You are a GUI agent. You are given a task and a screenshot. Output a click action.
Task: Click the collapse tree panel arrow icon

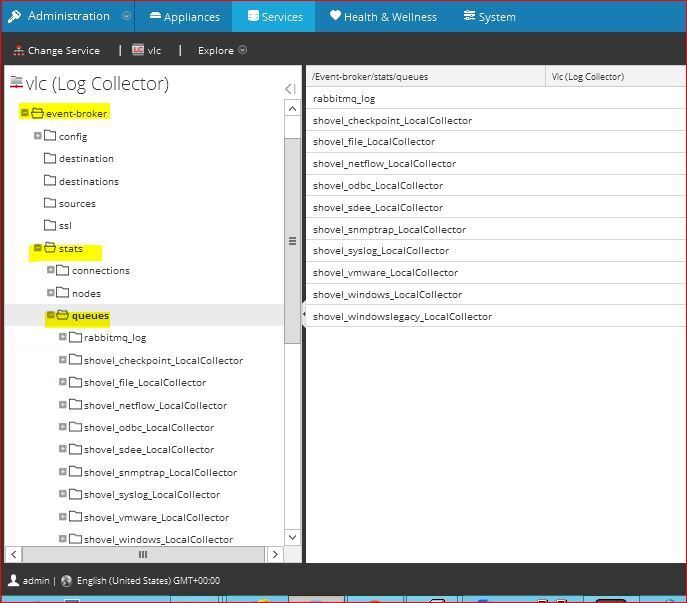(x=290, y=88)
